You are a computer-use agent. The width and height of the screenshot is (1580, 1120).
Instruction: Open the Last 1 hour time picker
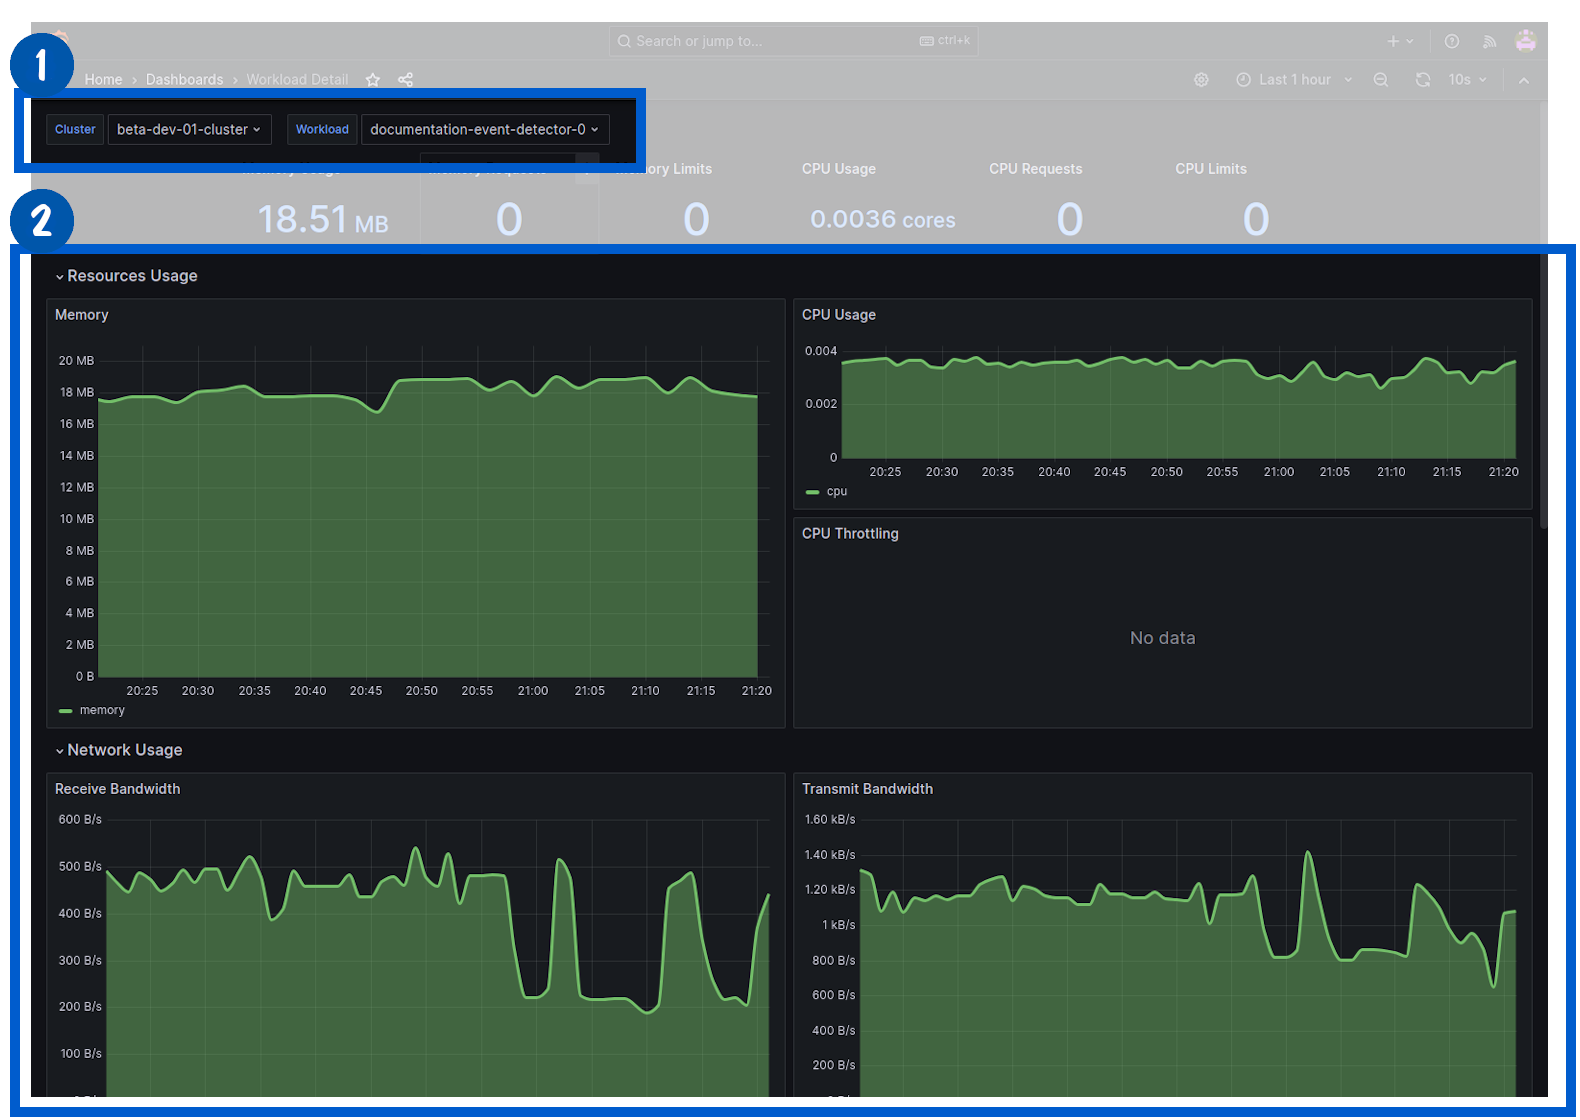pyautogui.click(x=1293, y=80)
